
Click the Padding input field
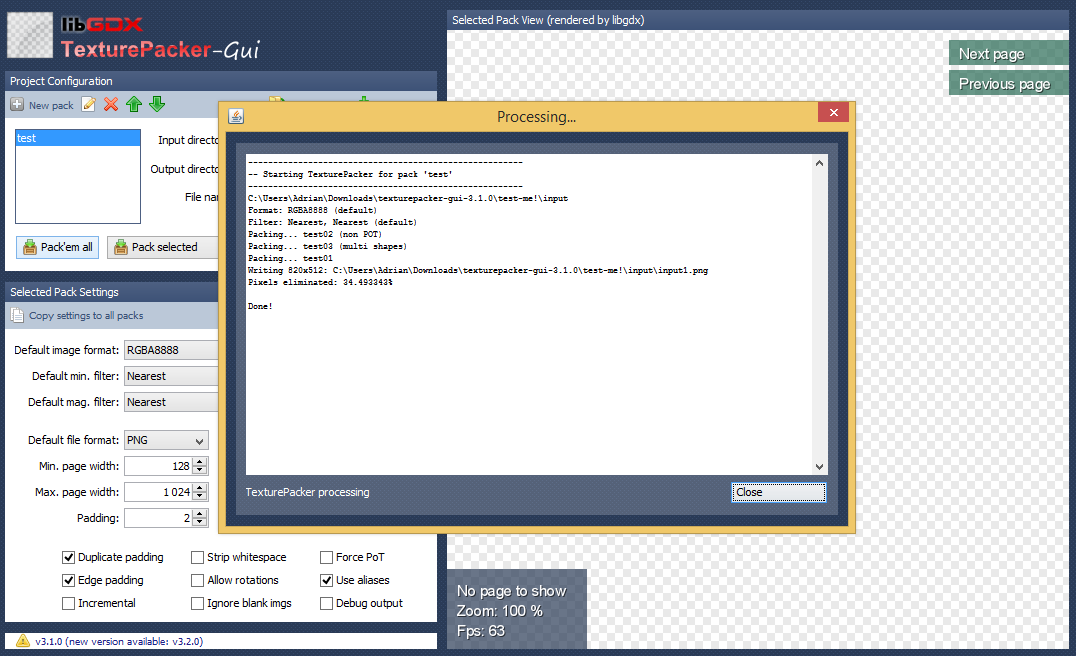pyautogui.click(x=159, y=518)
